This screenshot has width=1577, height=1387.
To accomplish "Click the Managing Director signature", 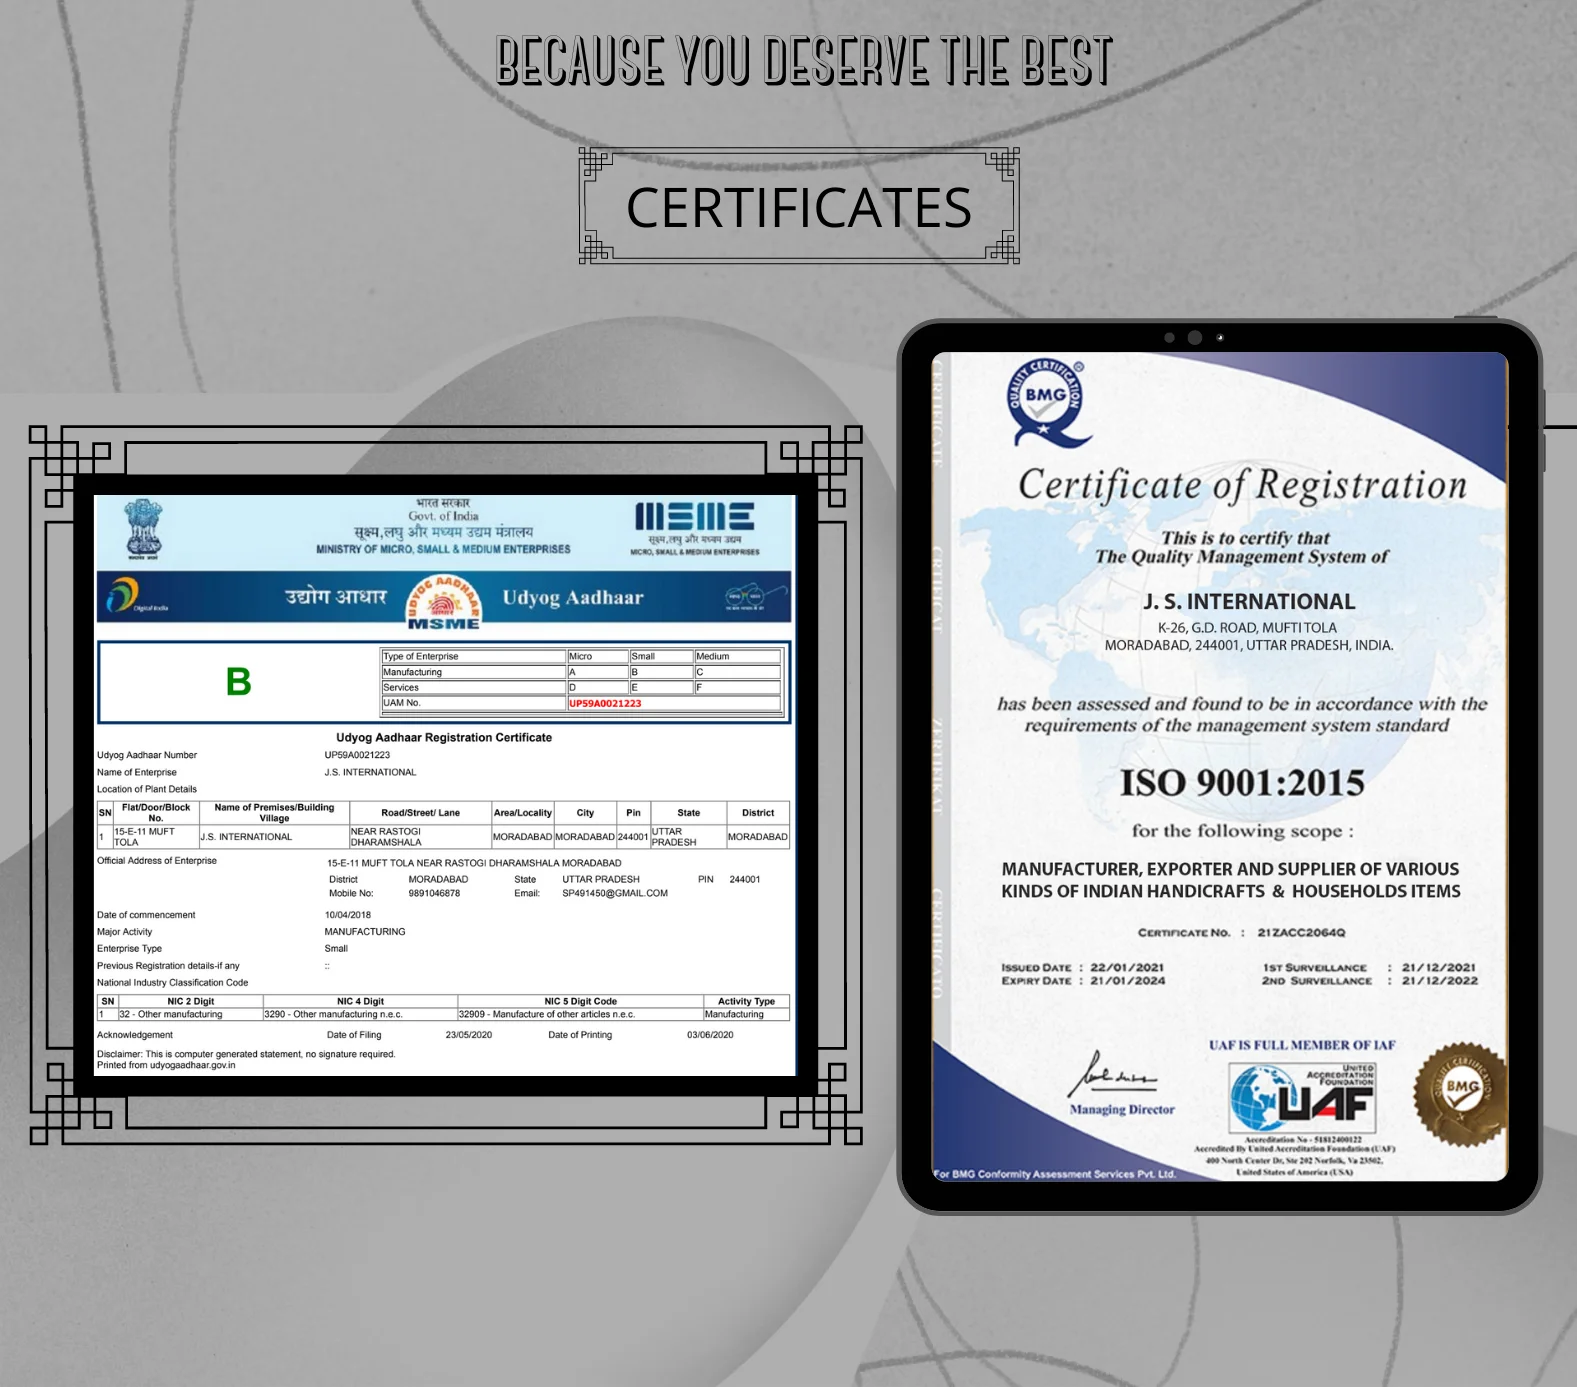I will point(1113,1076).
